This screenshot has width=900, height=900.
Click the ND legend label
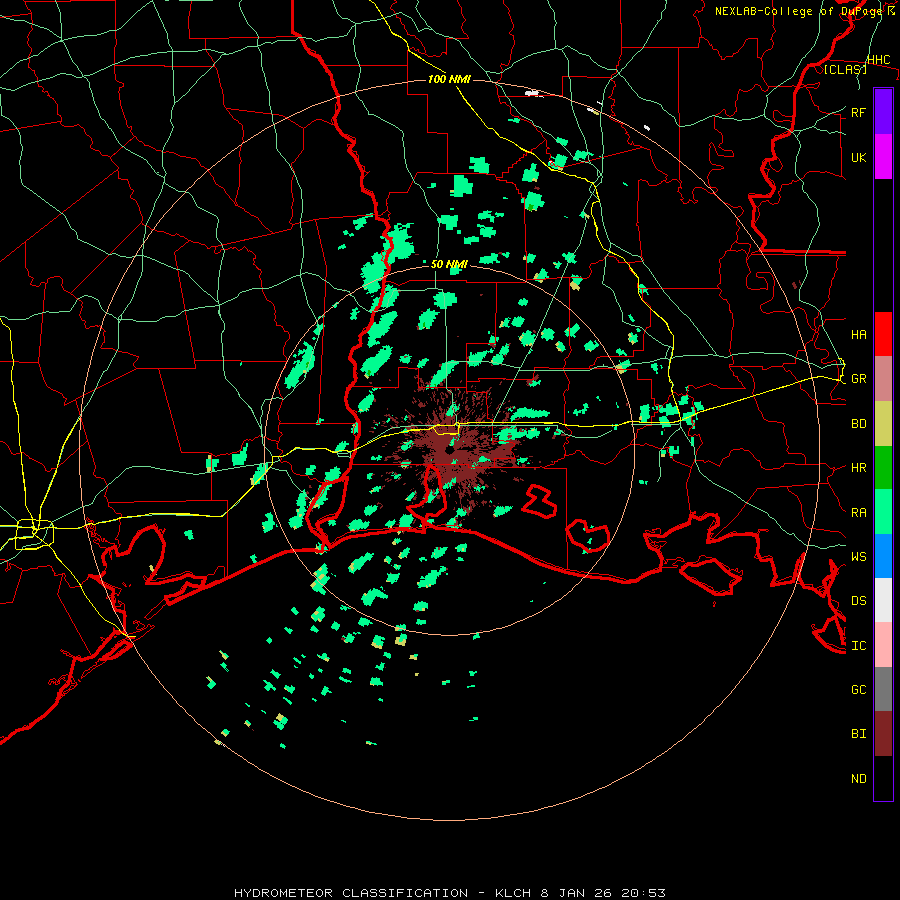click(x=858, y=779)
